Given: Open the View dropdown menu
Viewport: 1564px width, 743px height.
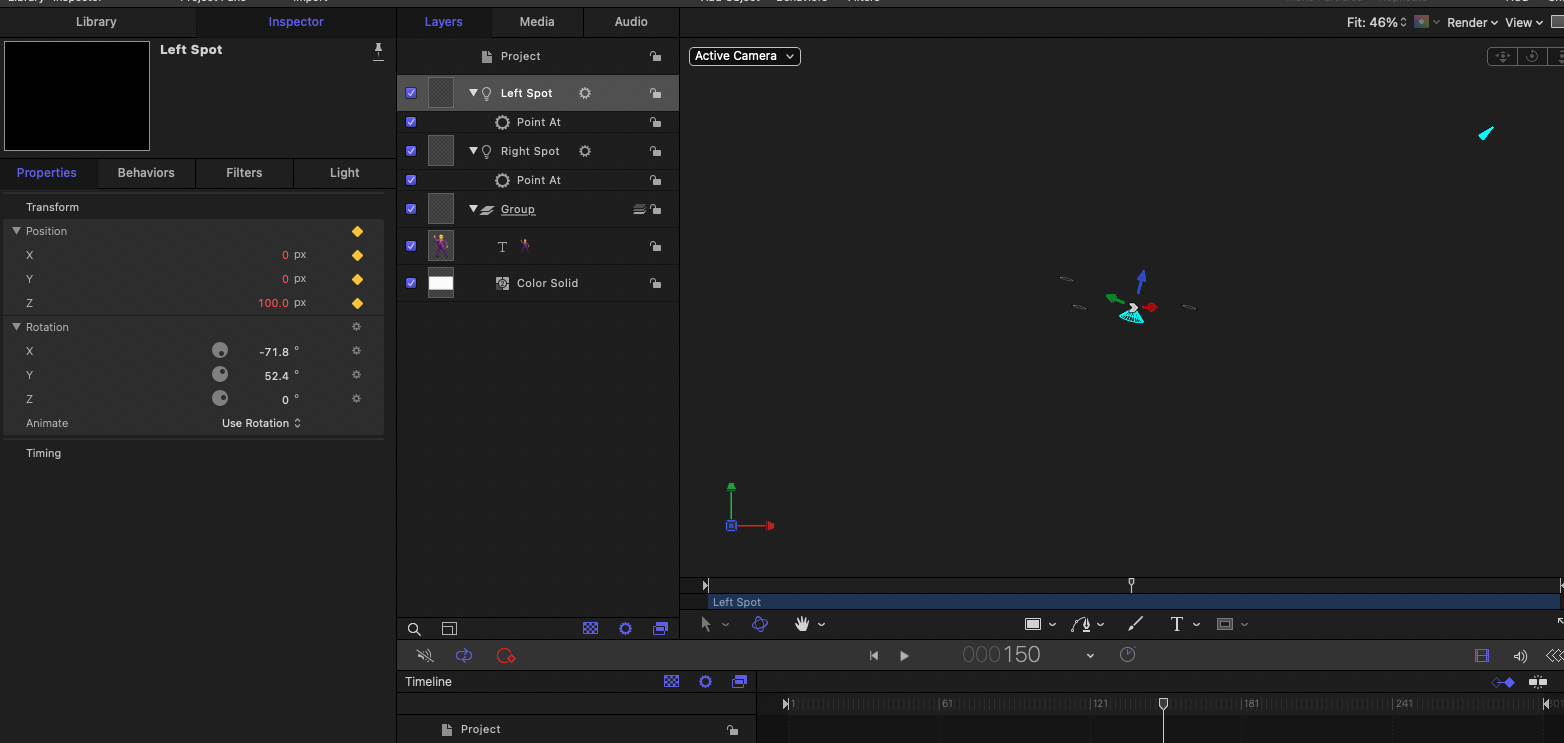Looking at the screenshot, I should (x=1525, y=22).
